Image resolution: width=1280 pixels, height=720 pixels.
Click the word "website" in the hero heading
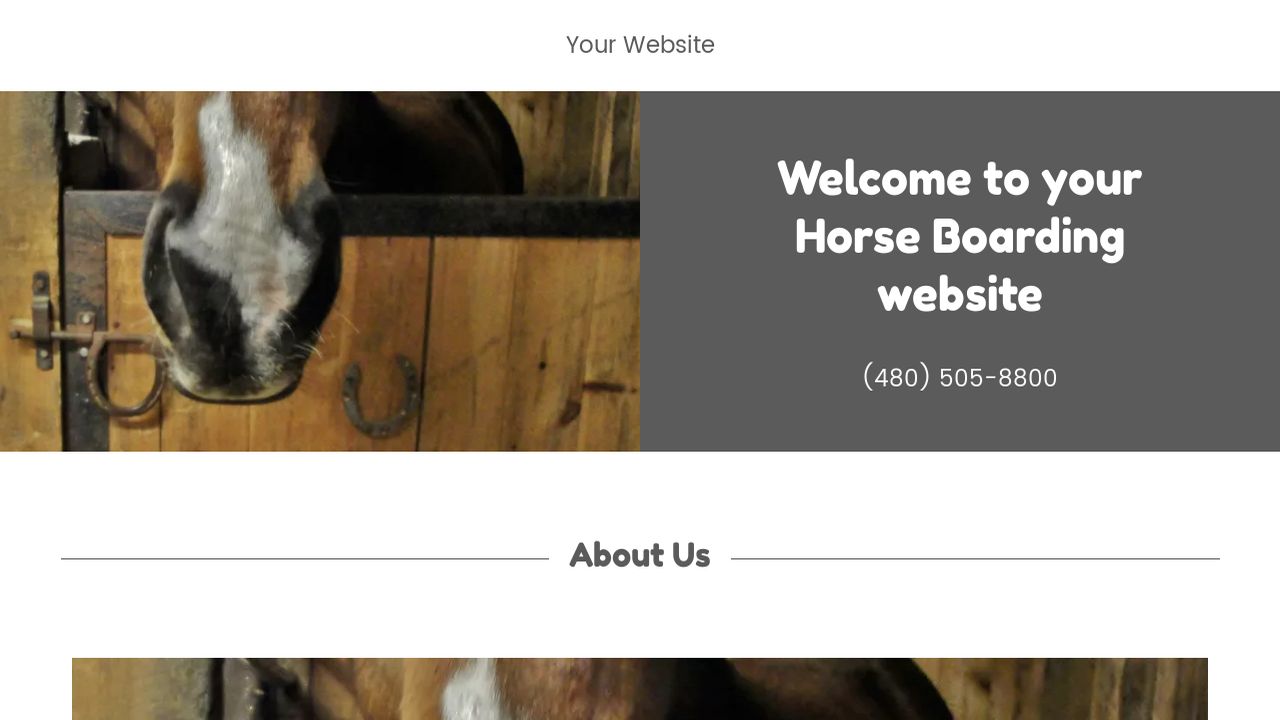point(959,295)
